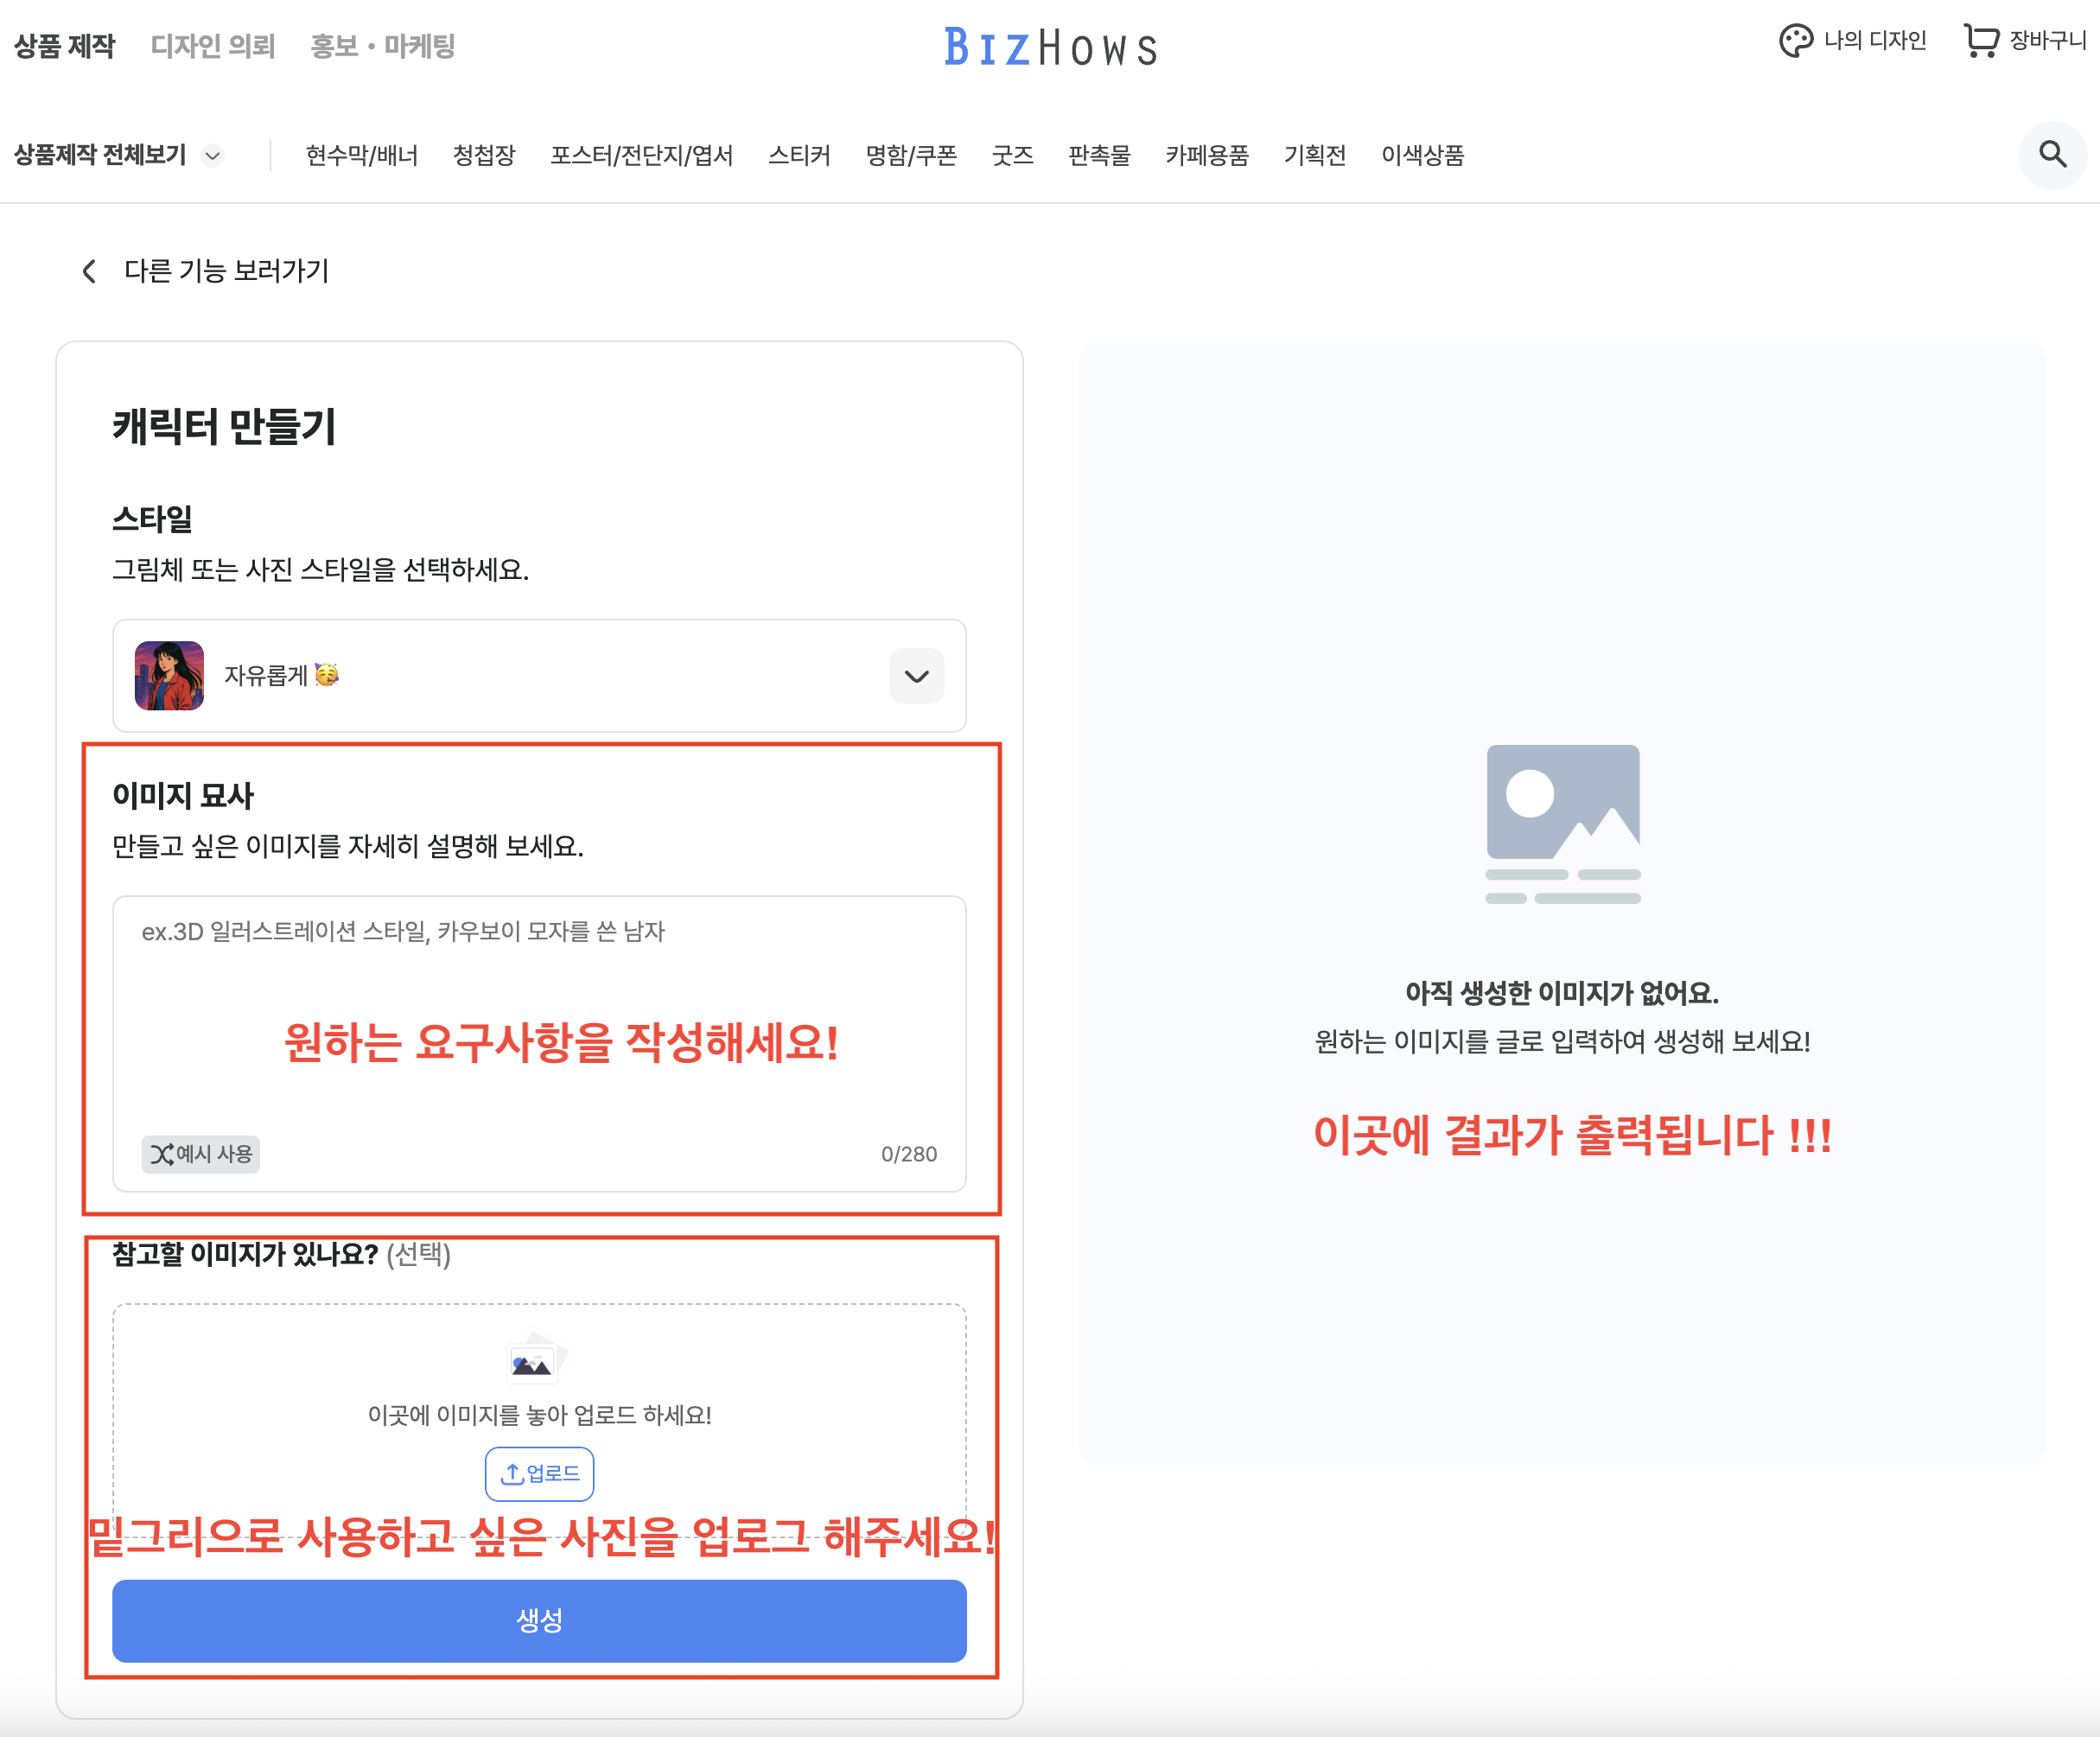Screen dimensions: 2100x1737
Task: Expand 상품제작 전체보기 menu
Action: [117, 155]
